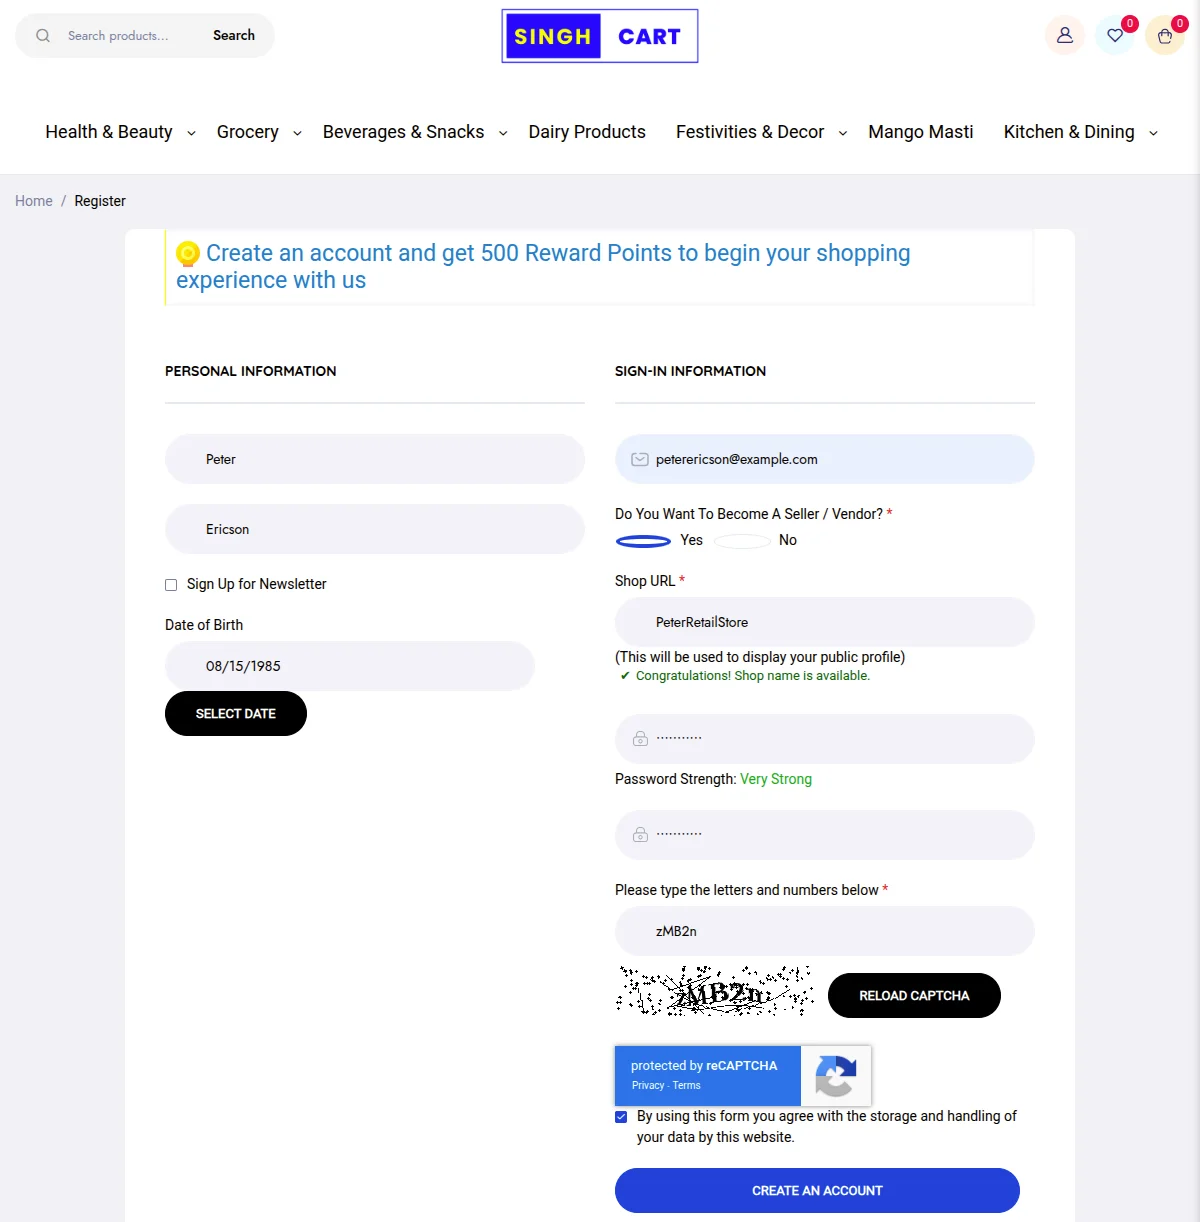Expand the Kitchen & Dining menu
Screen dimensions: 1200x1222
click(x=1068, y=131)
